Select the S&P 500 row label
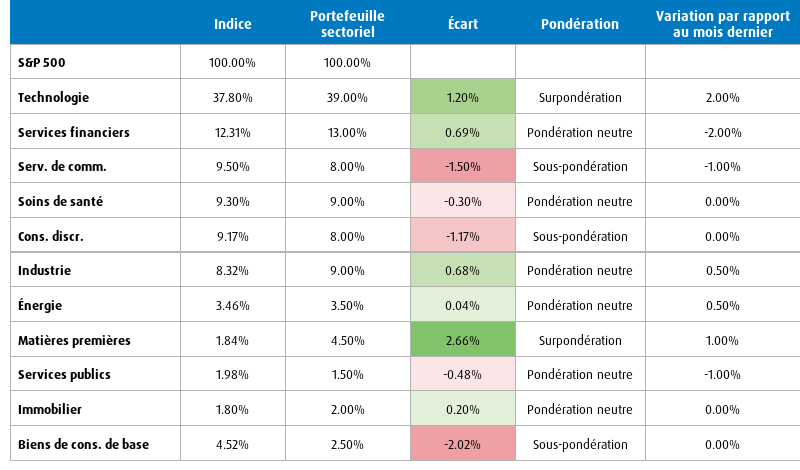 tap(42, 63)
